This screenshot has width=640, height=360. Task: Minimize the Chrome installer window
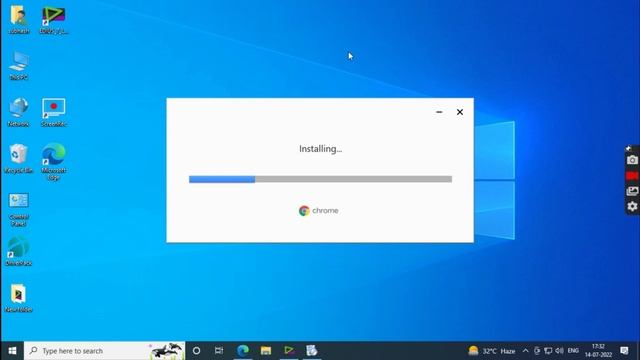tap(439, 112)
